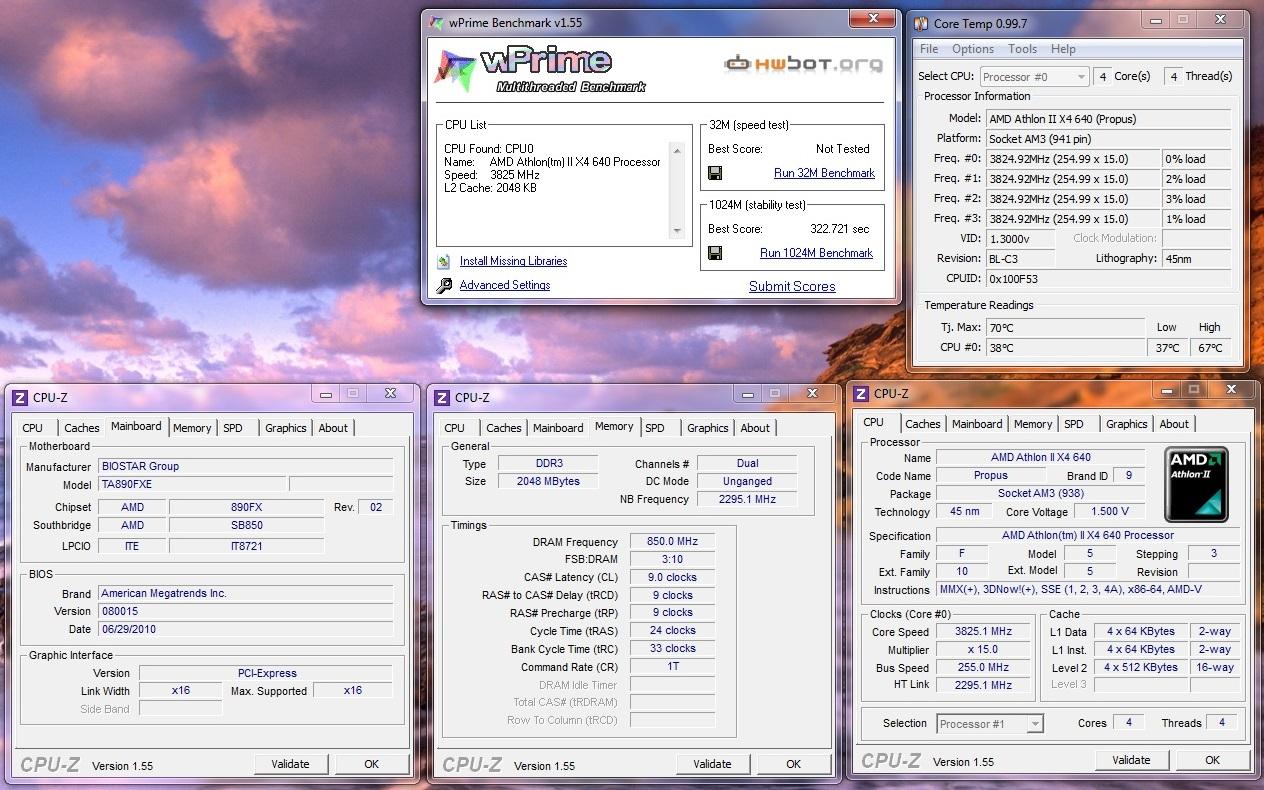Screen dimensions: 1264x790
Task: Switch to Caches tab in Mainboard CPU-Z window
Action: 82,428
